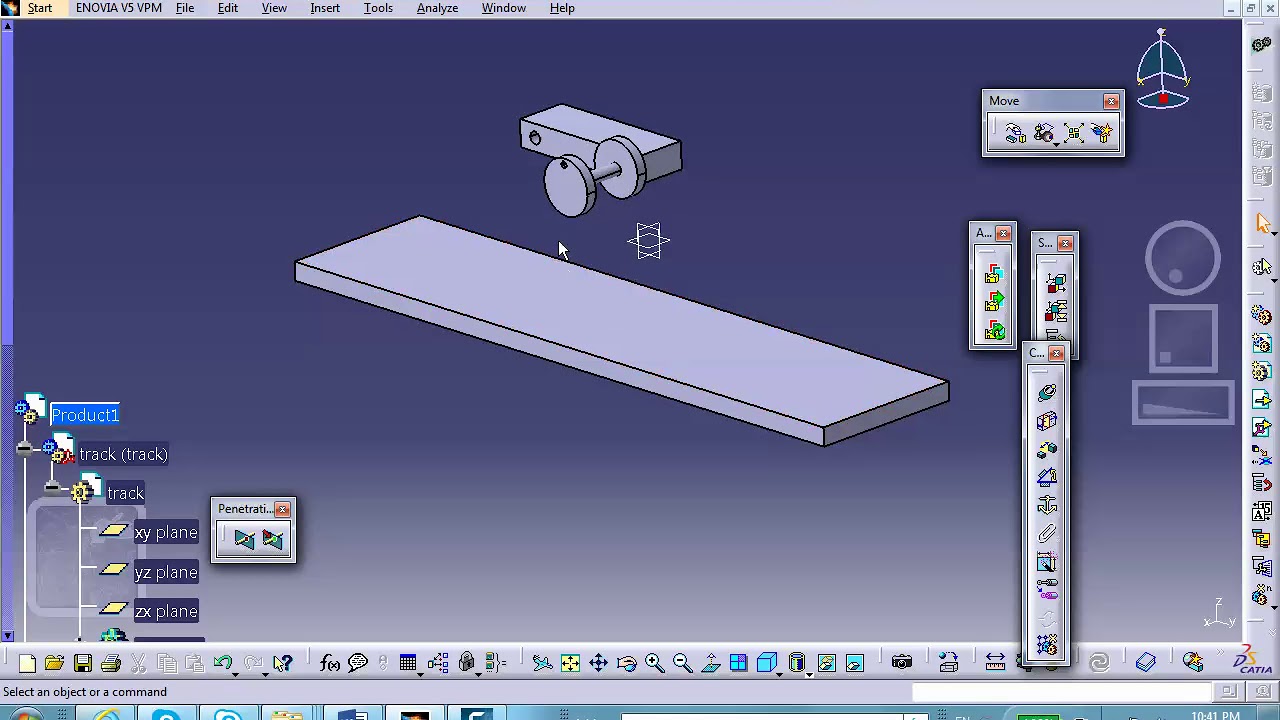The height and width of the screenshot is (720, 1280).
Task: Click the wheel-axle carriage part in viewport
Action: 600,158
